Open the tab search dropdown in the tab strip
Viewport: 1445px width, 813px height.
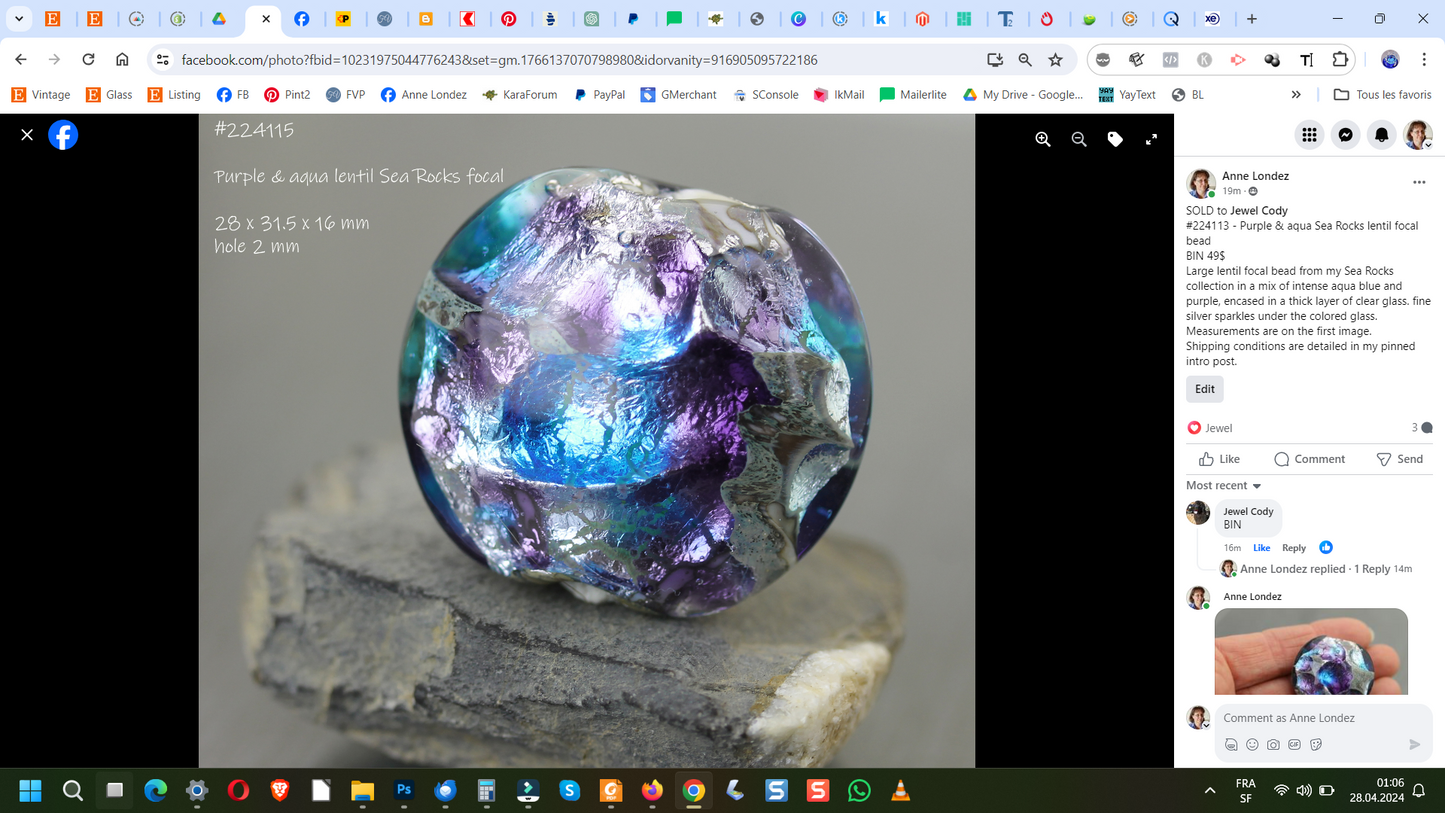(18, 19)
